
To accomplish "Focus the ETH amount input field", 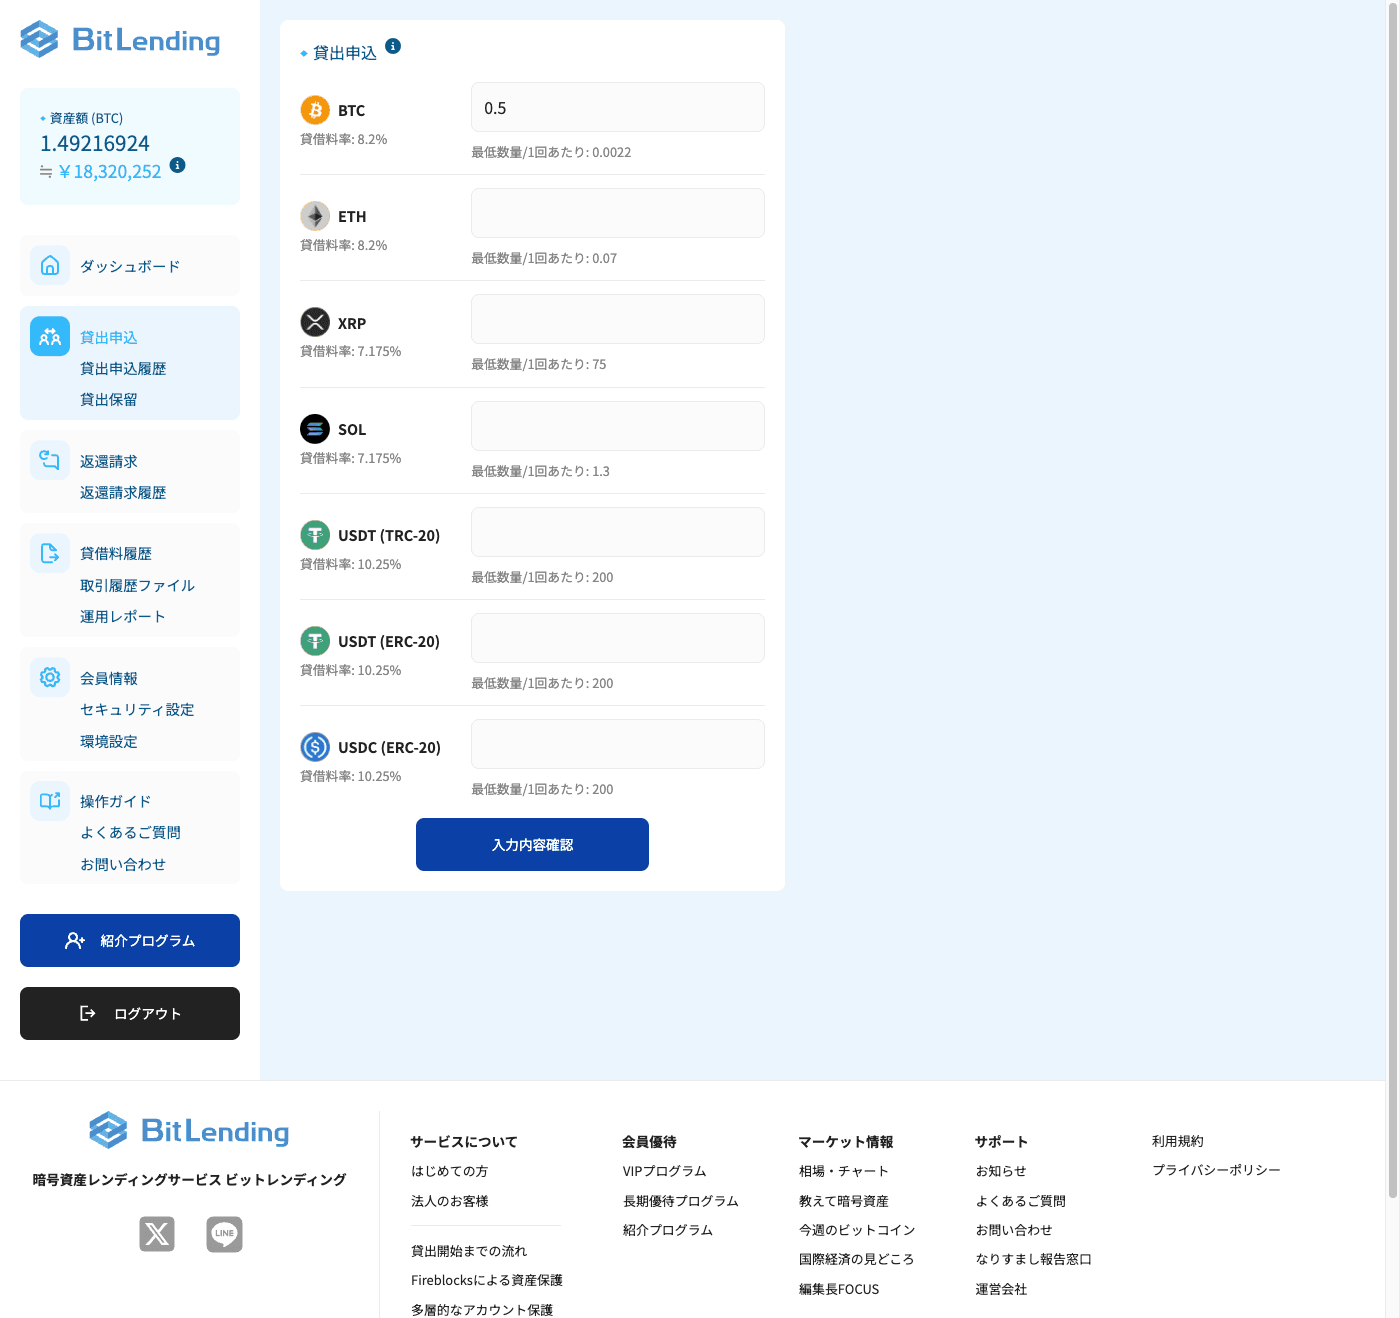I will 618,213.
